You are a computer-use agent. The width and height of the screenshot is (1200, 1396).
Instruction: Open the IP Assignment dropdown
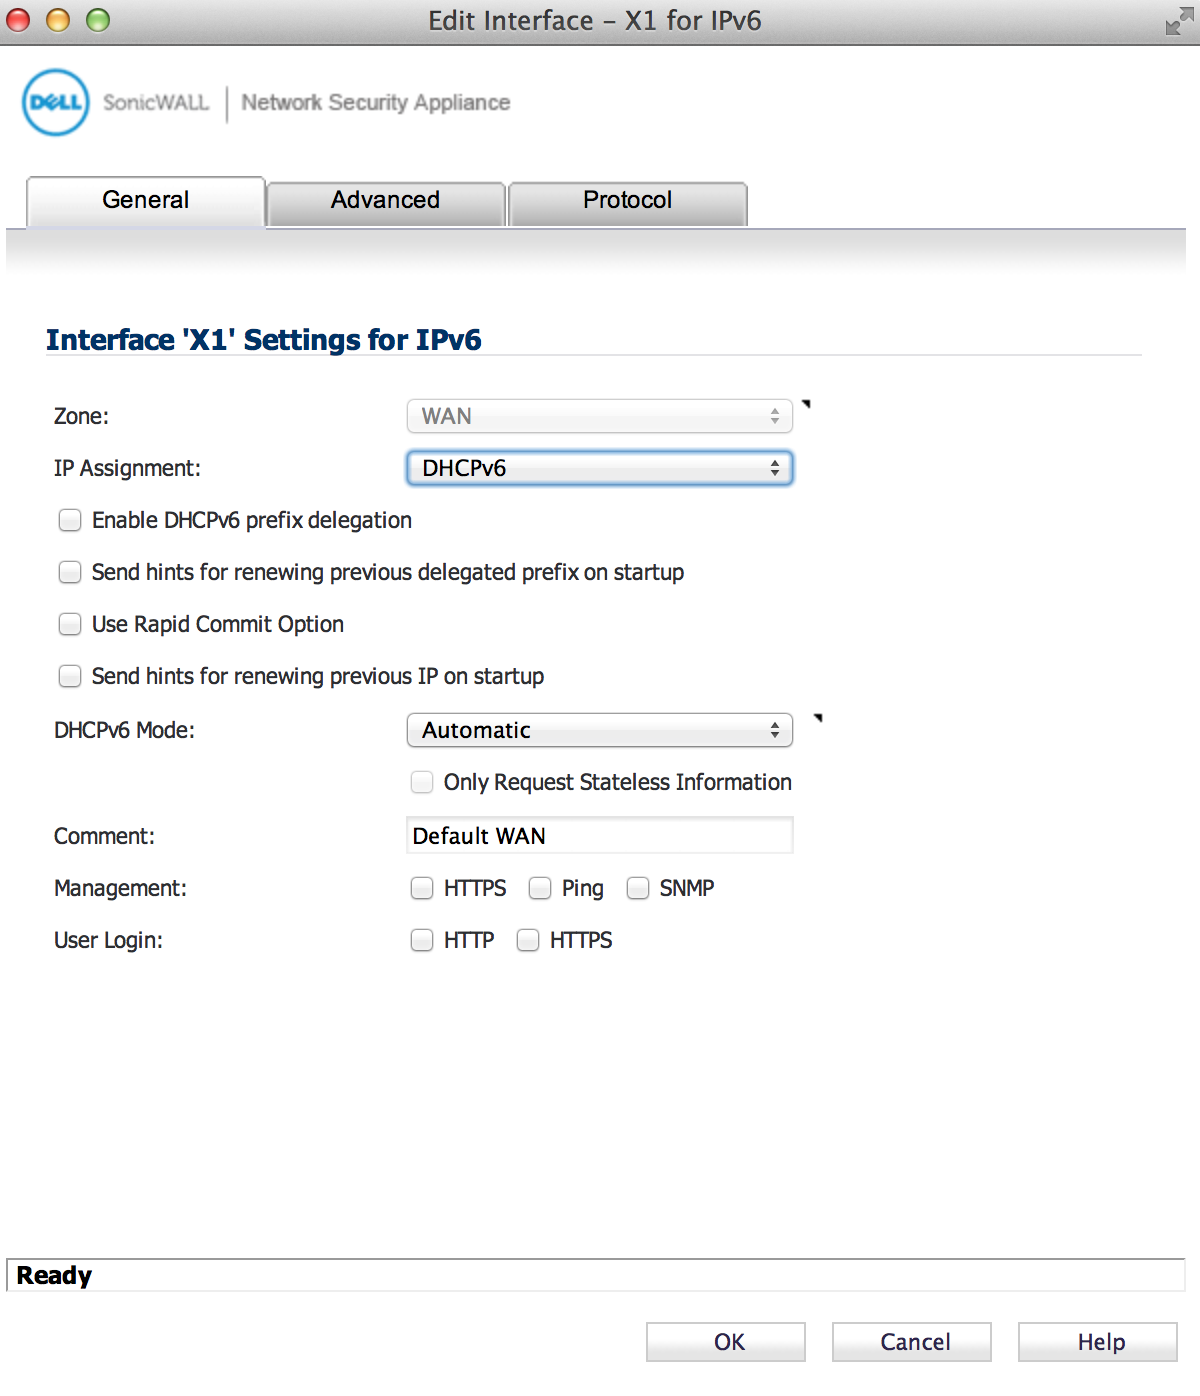(x=600, y=468)
